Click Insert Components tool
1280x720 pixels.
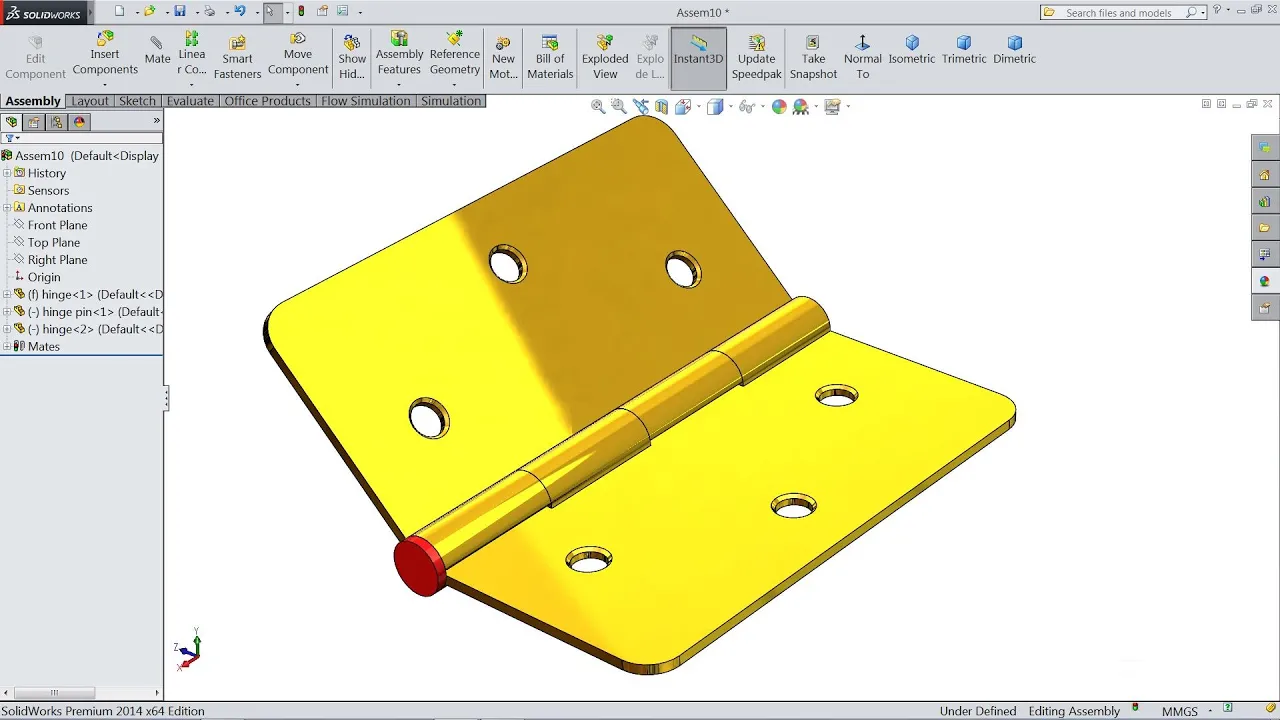pyautogui.click(x=105, y=53)
